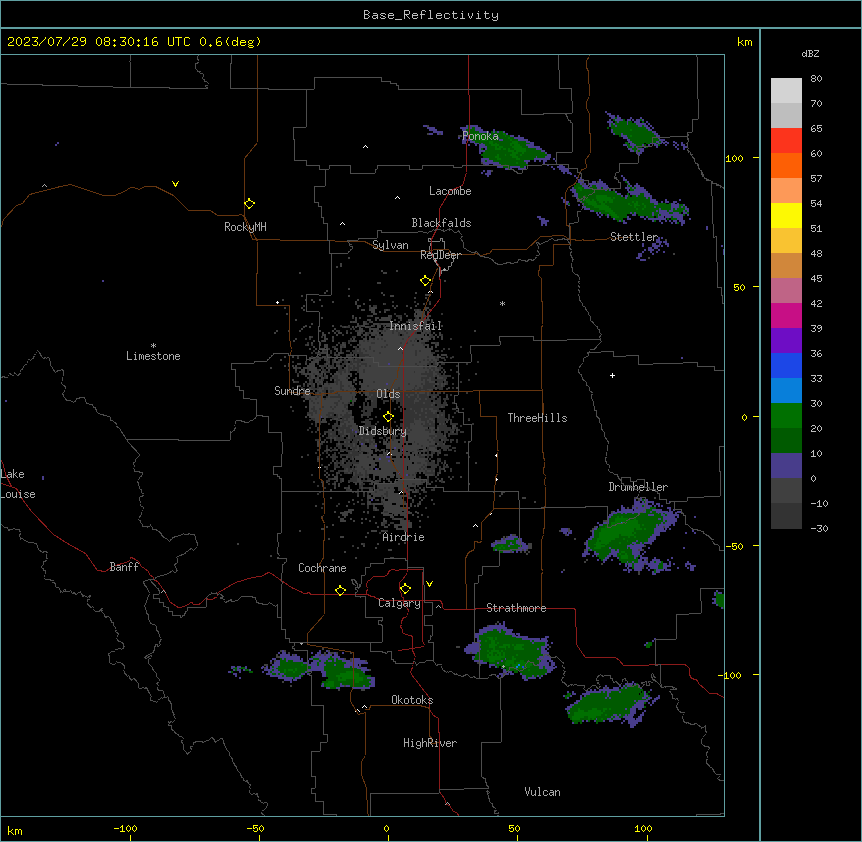Click the red swatch between 65 and 60 dBZ
This screenshot has width=862, height=842.
(x=786, y=140)
